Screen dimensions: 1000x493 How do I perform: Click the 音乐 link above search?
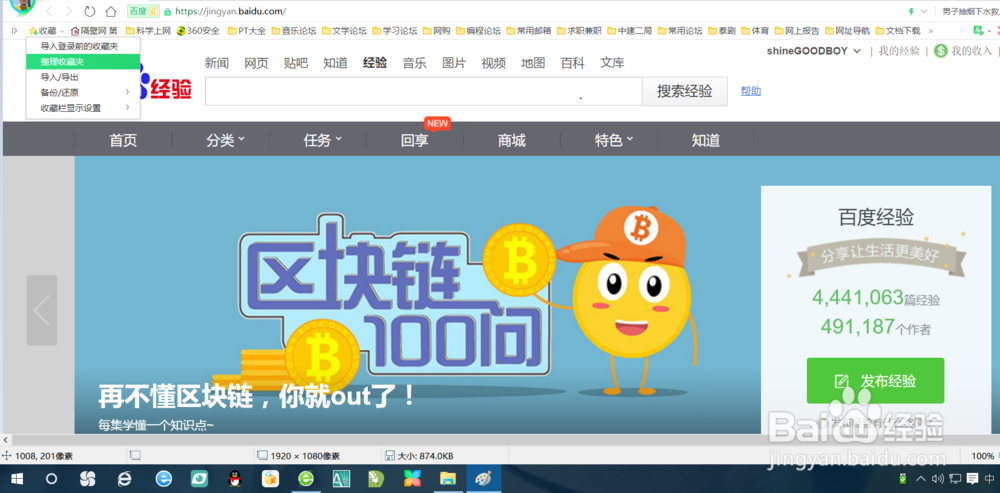pos(415,63)
